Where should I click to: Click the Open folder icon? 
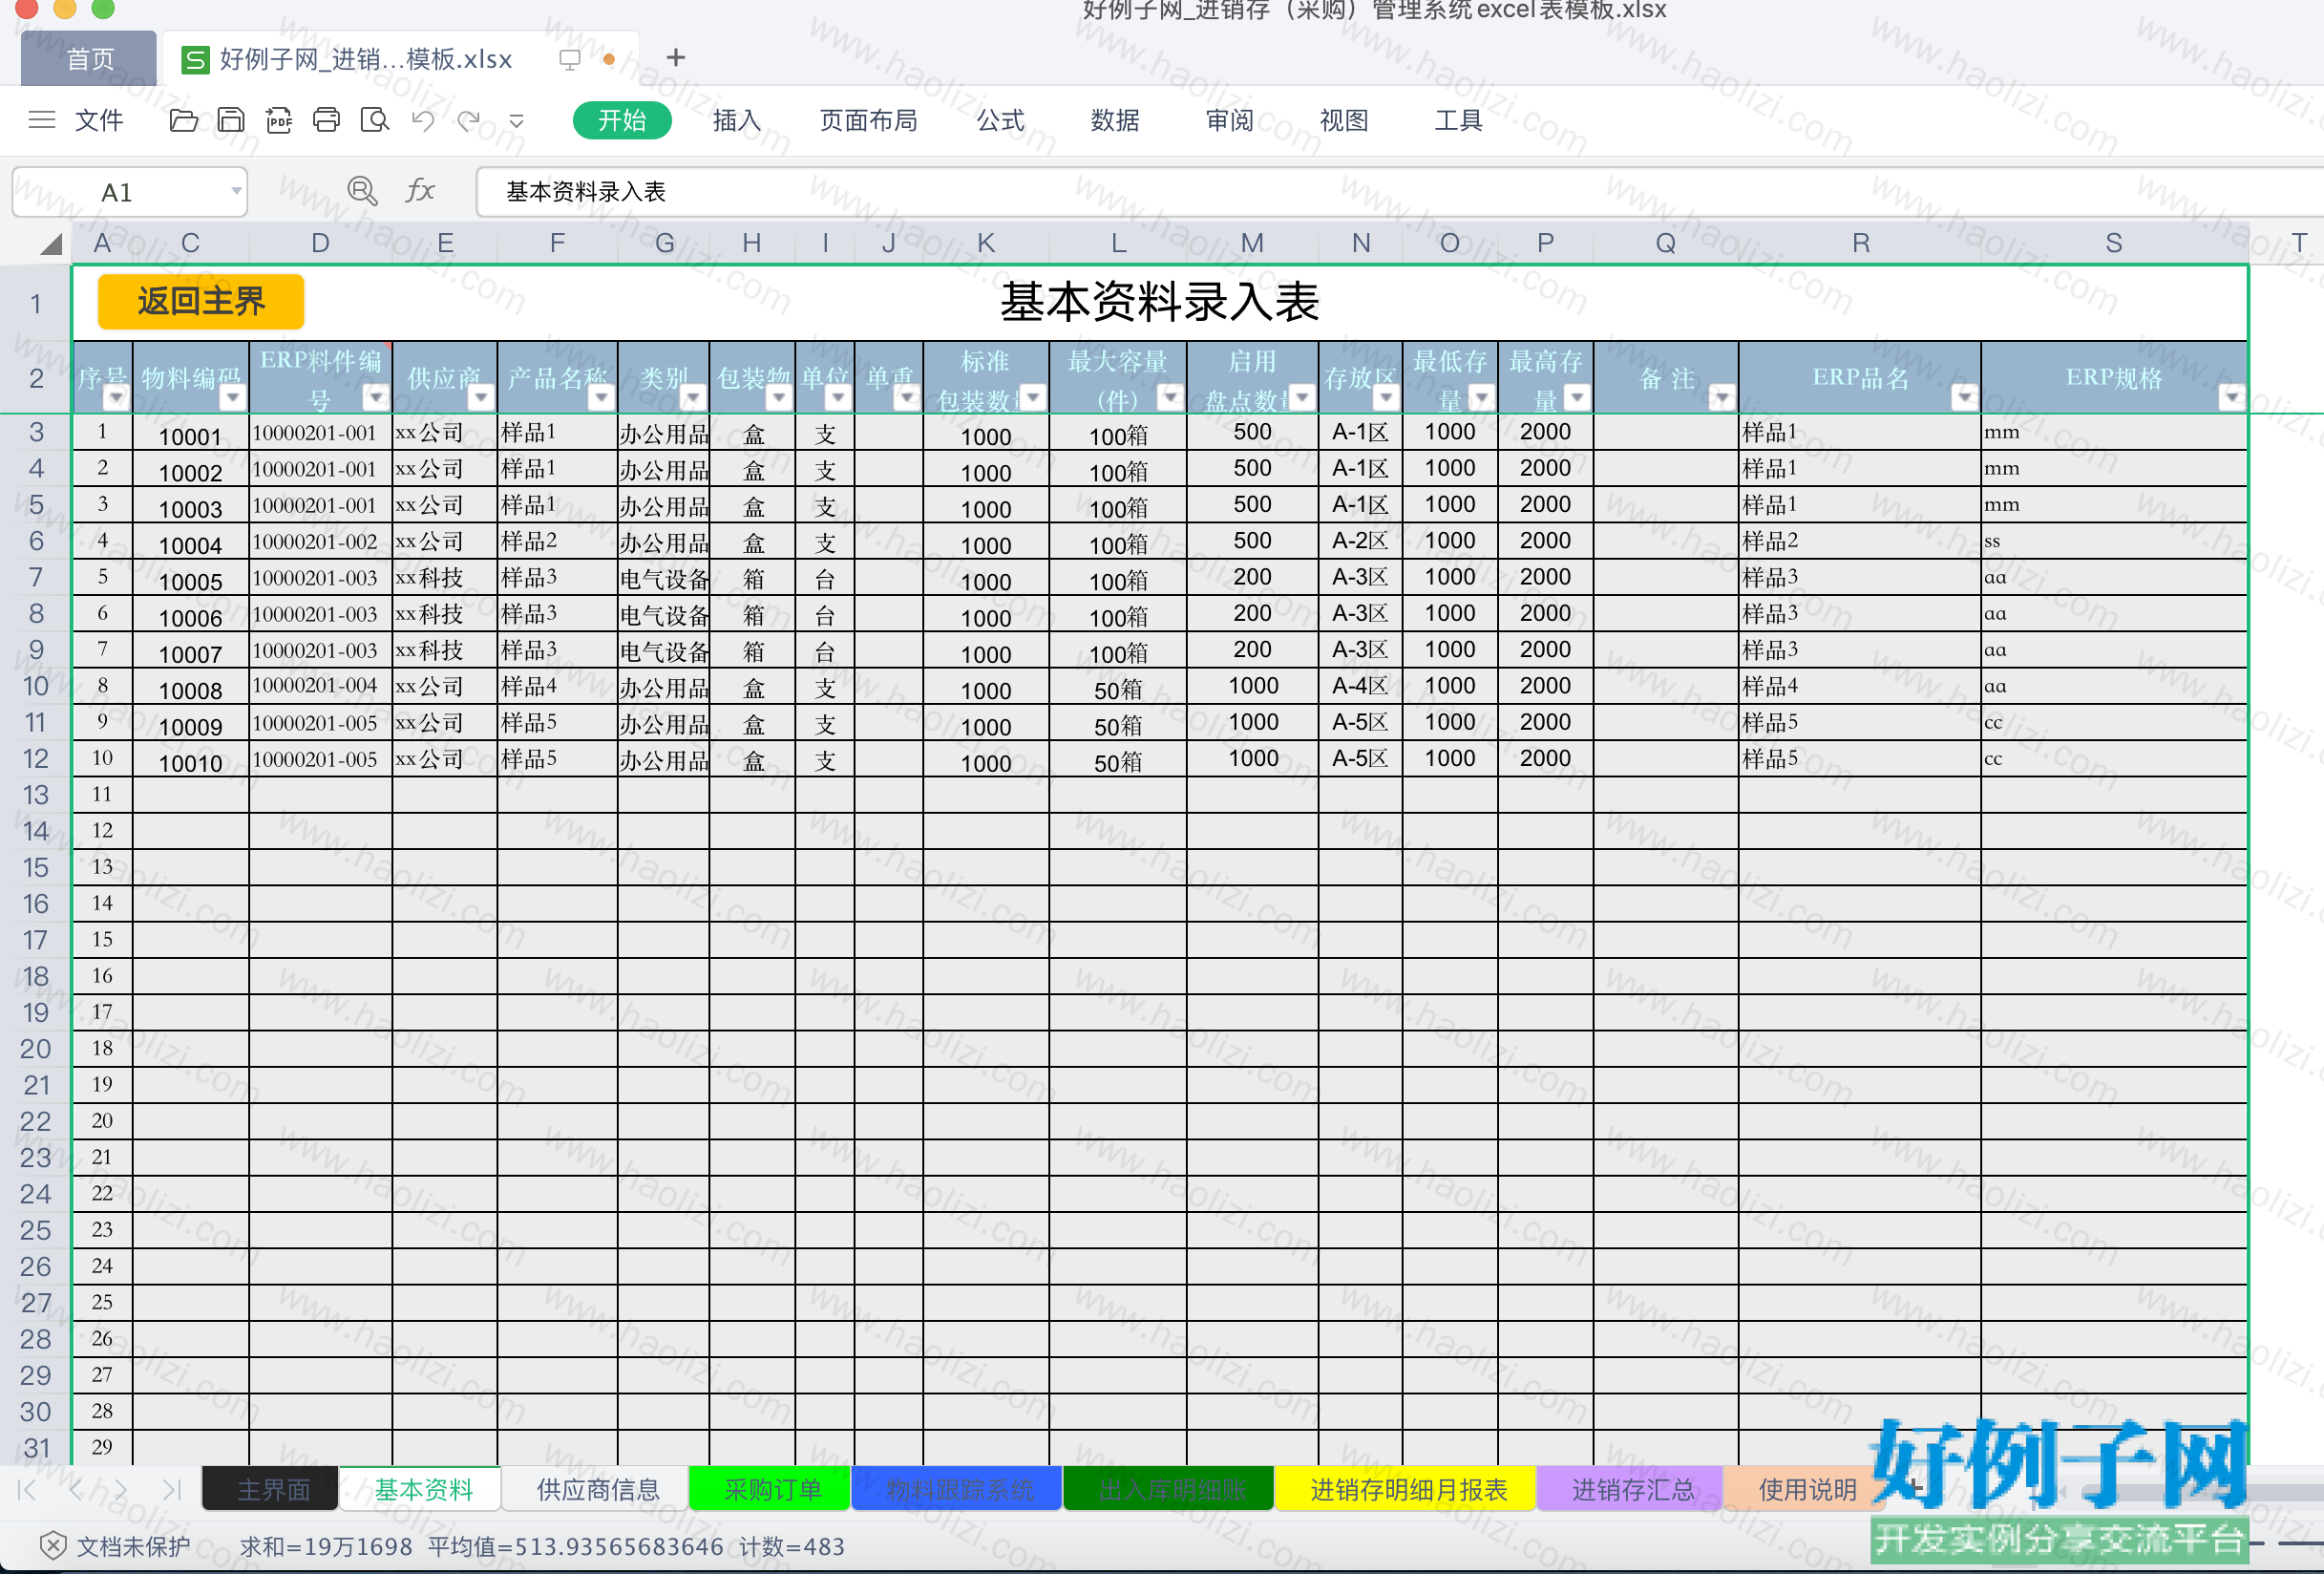[x=184, y=120]
